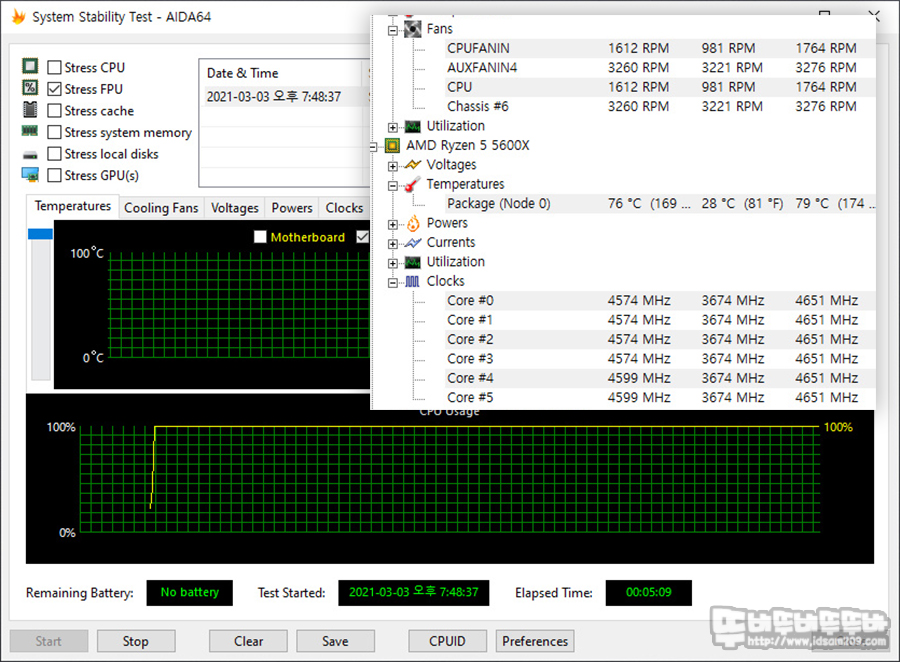Close the System Stability Test window

point(874,14)
